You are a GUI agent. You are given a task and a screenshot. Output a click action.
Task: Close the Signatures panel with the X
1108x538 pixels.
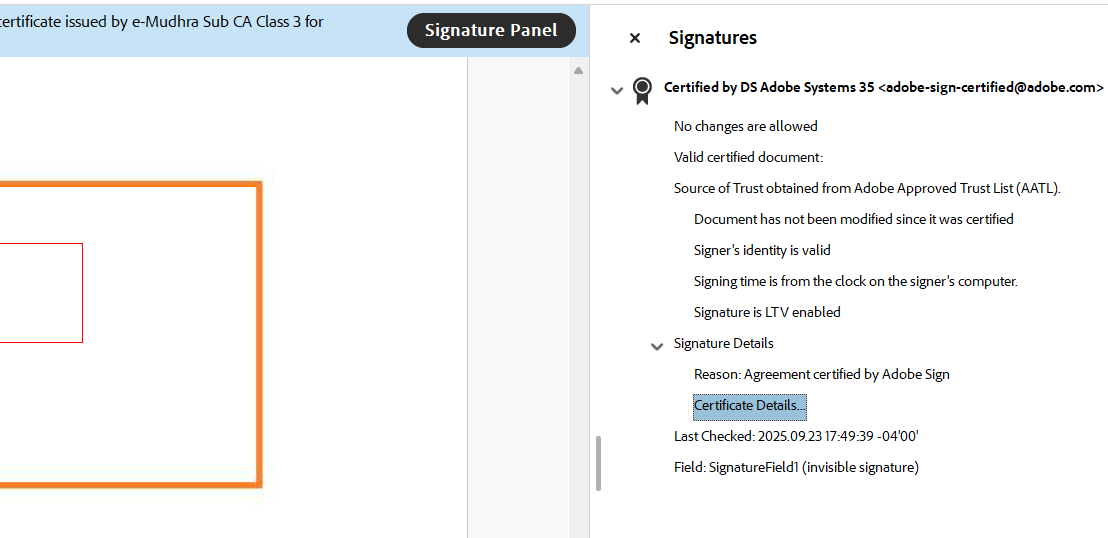(635, 38)
